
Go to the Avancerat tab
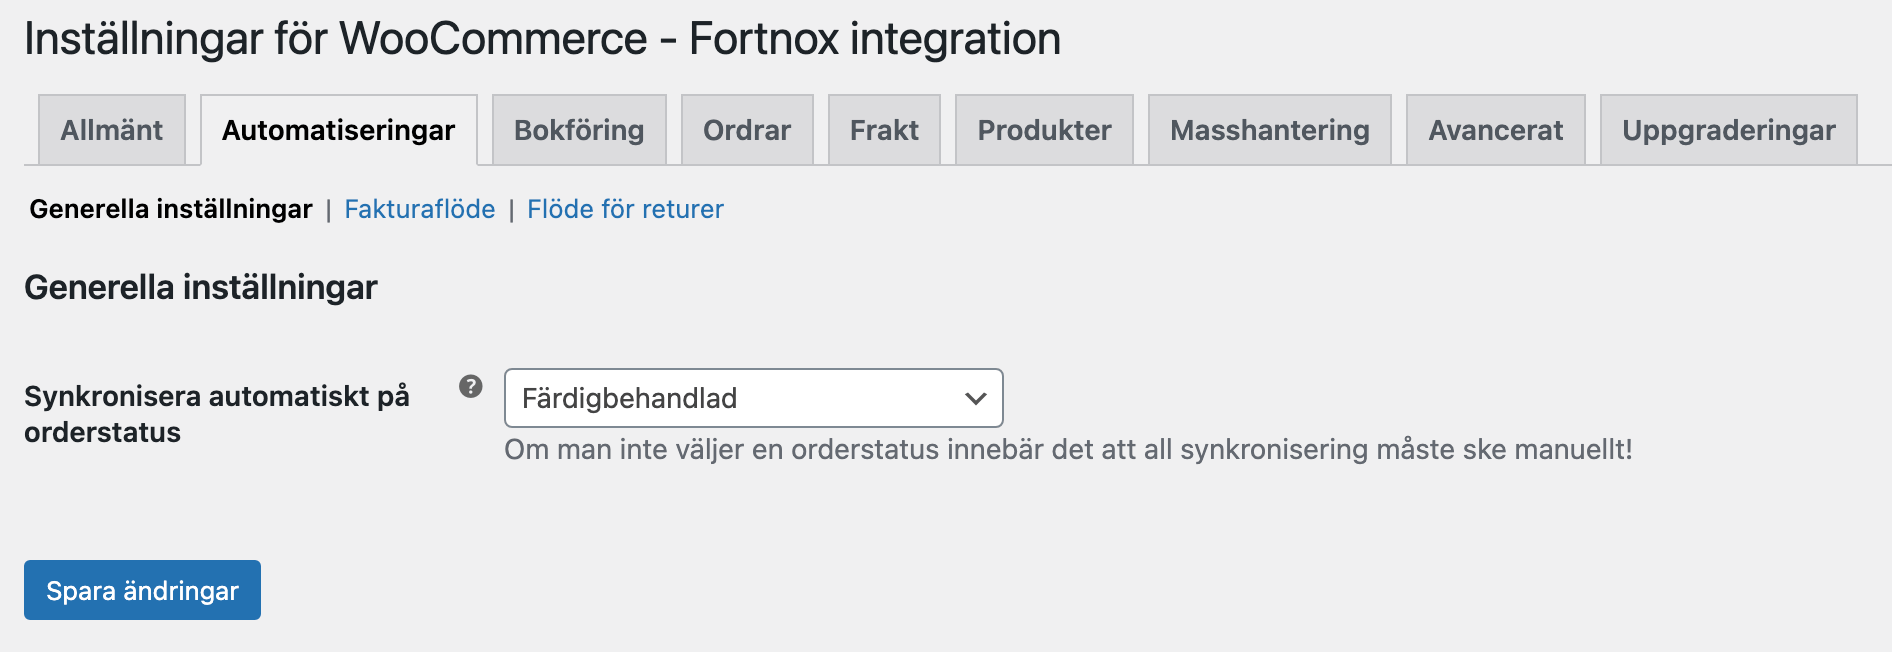(x=1495, y=129)
